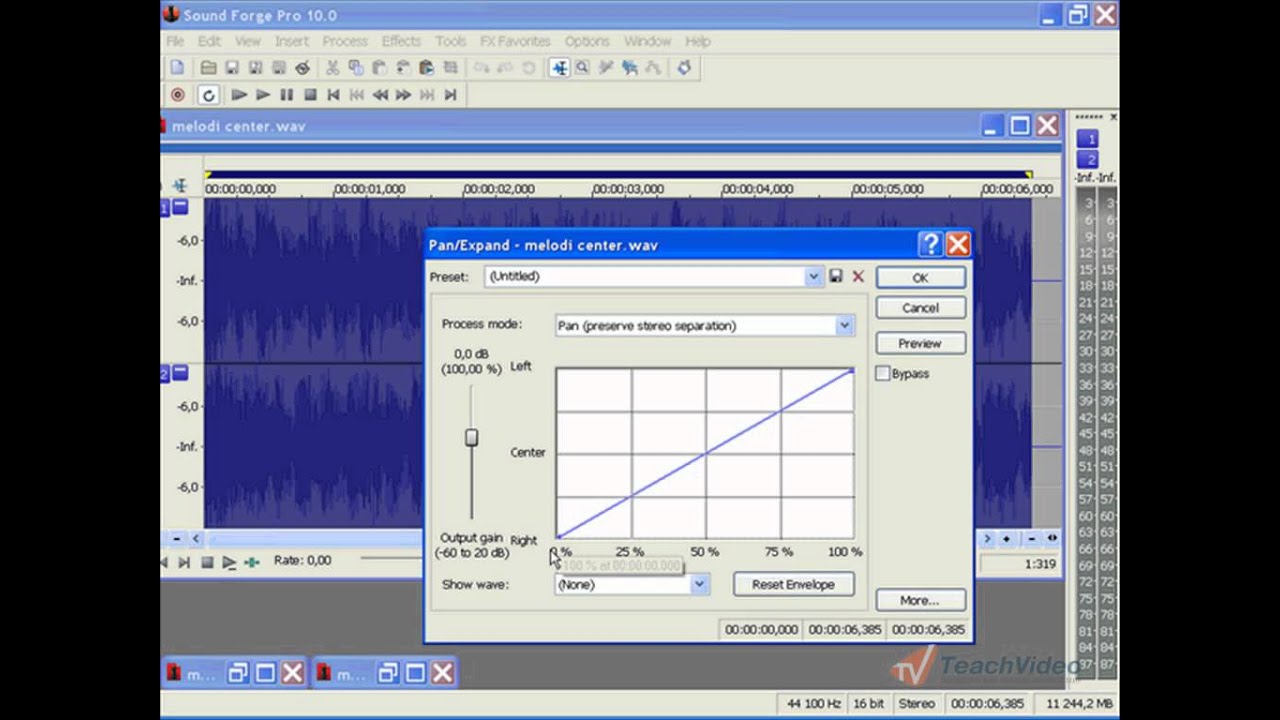
Task: Click Go to Start in main transport
Action: (x=333, y=95)
